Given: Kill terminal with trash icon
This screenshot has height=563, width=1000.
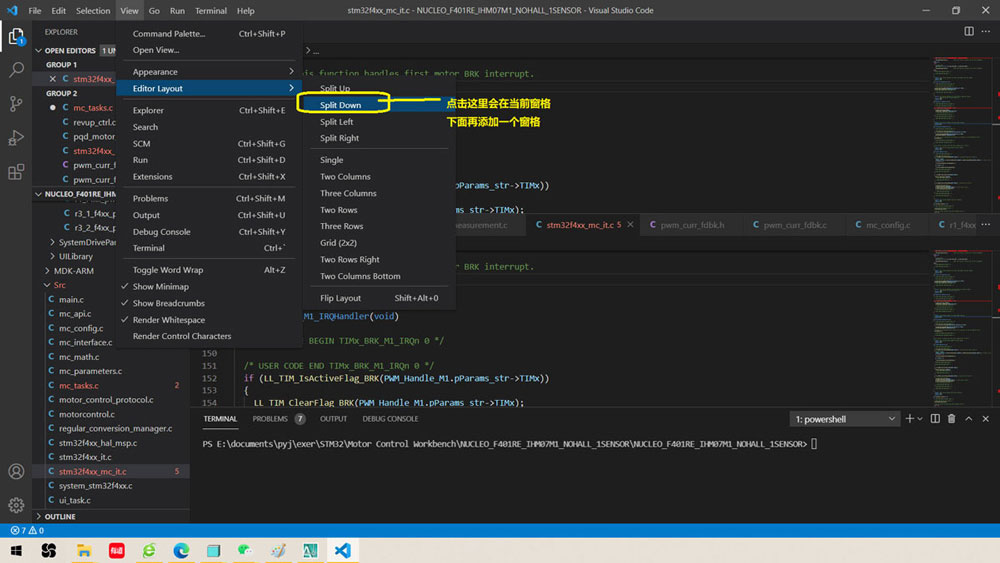Looking at the screenshot, I should click(952, 419).
